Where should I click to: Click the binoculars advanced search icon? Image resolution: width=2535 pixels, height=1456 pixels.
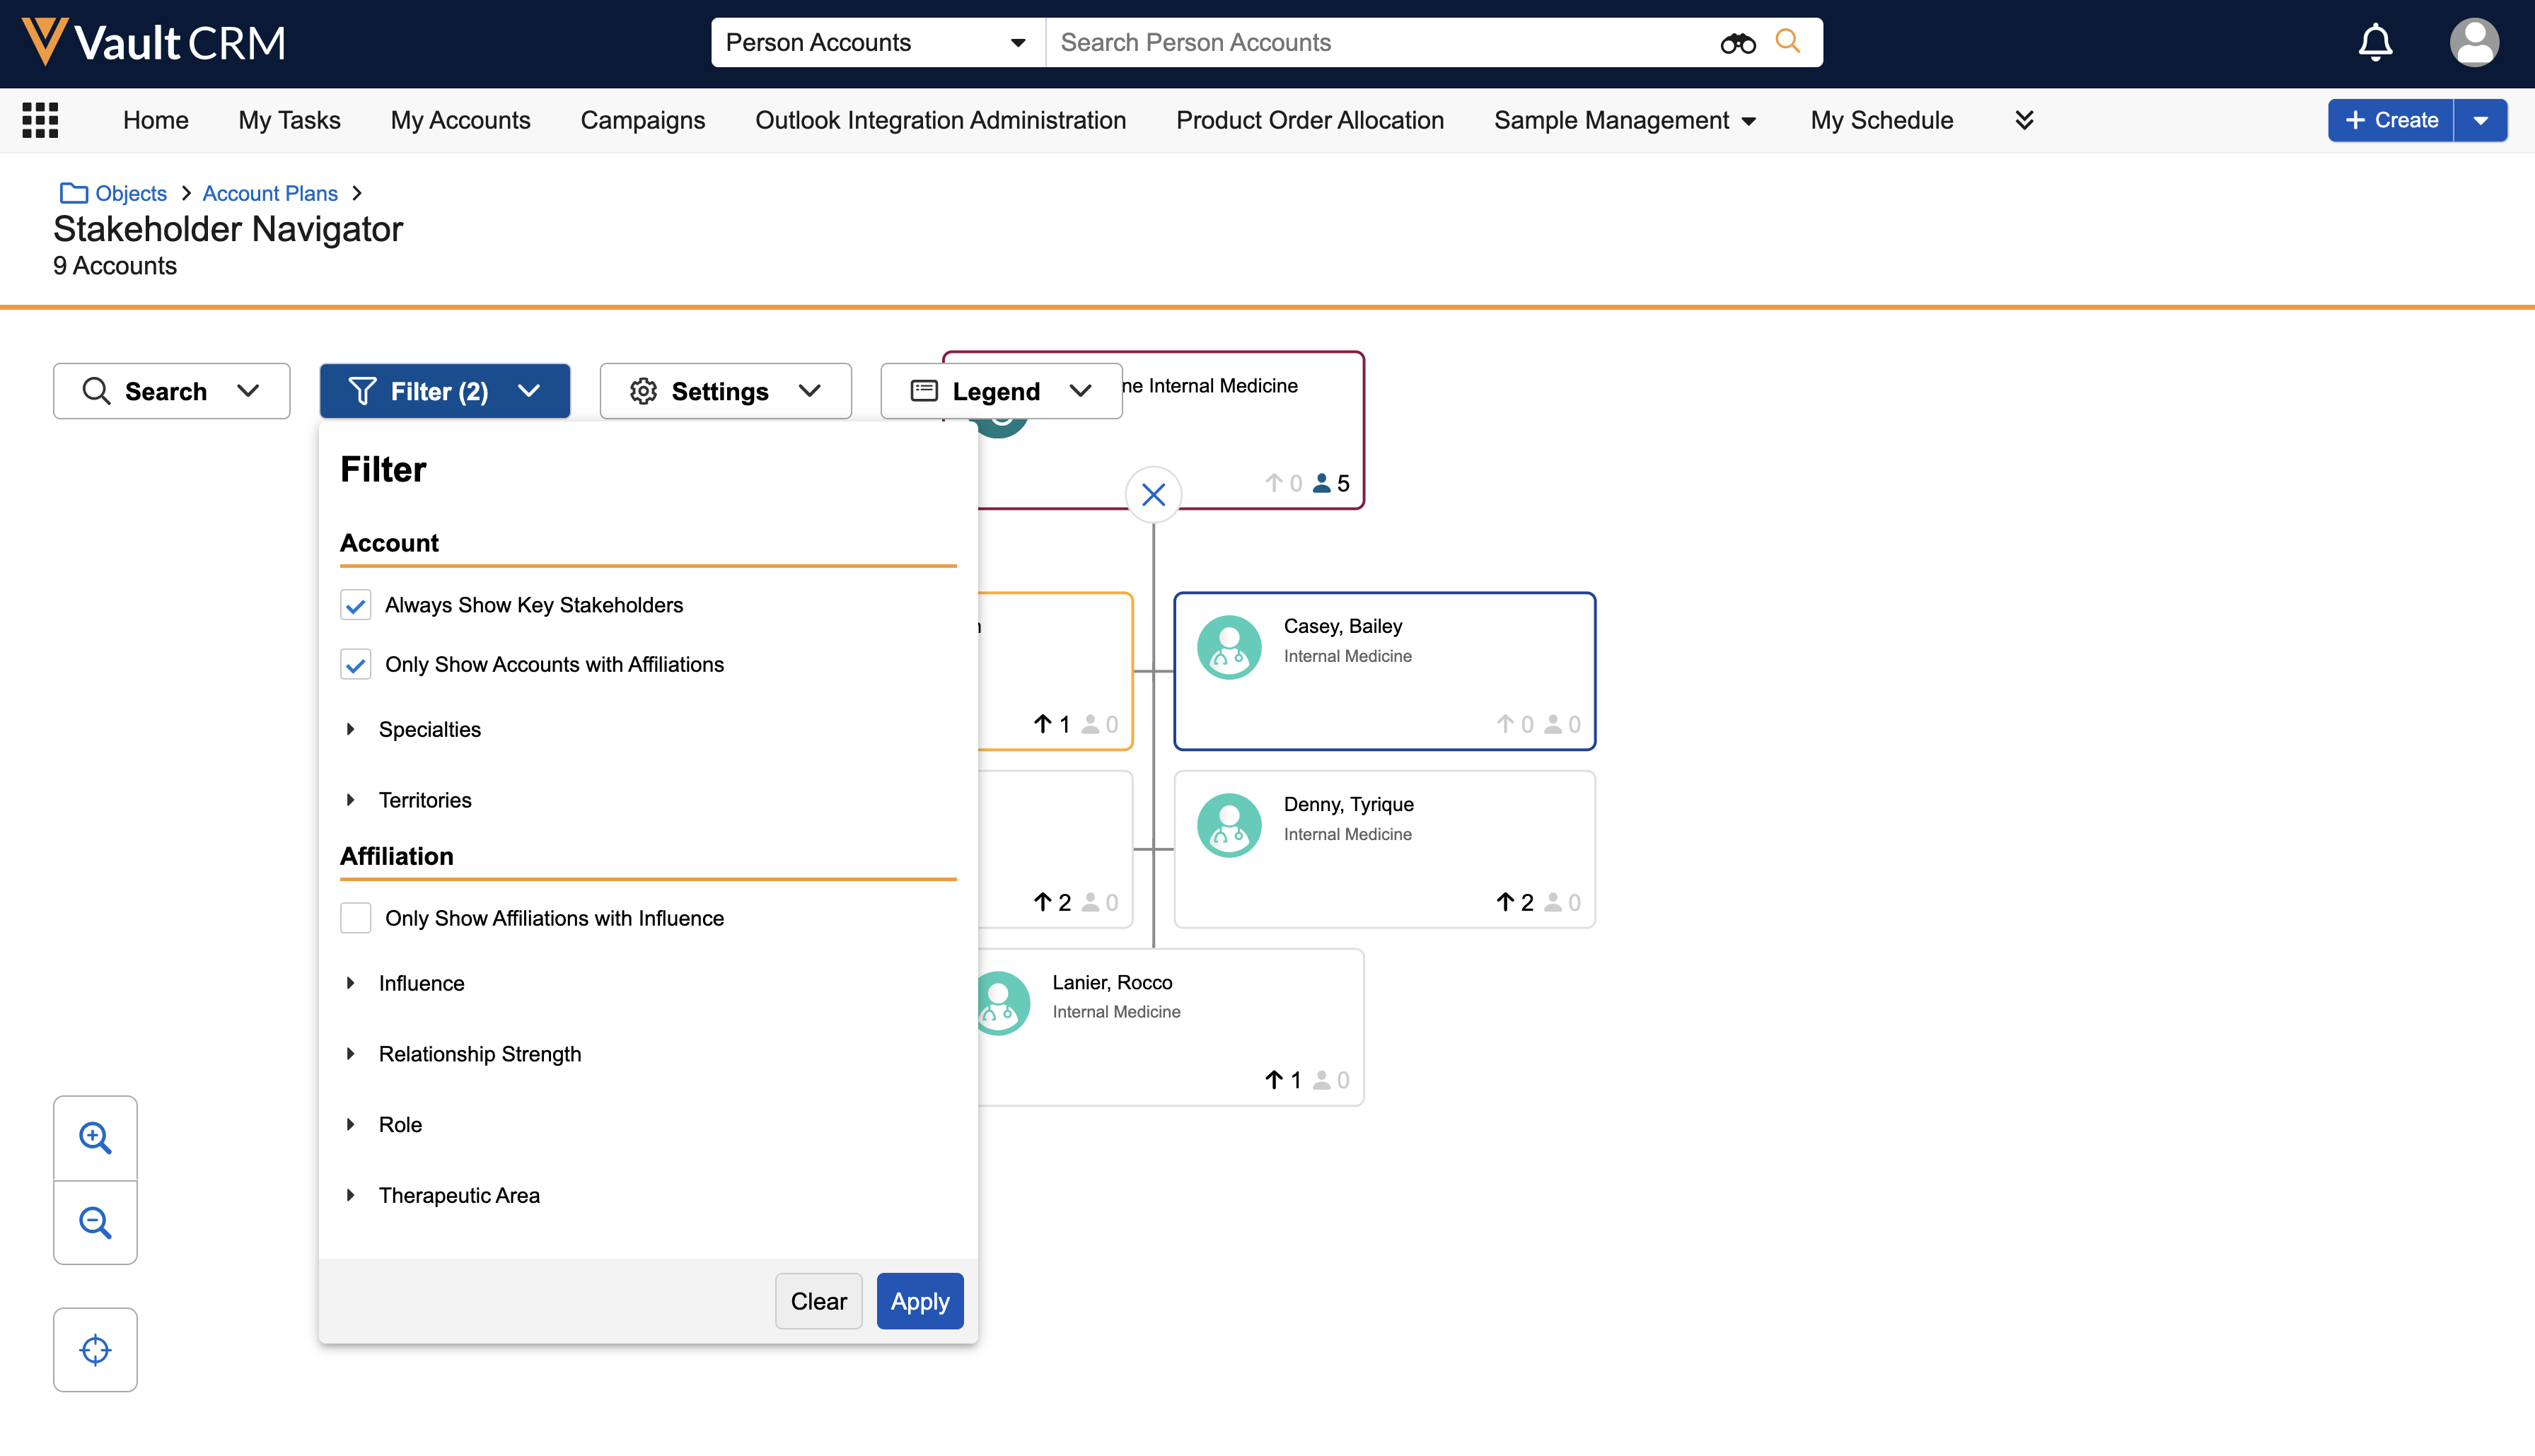tap(1737, 43)
